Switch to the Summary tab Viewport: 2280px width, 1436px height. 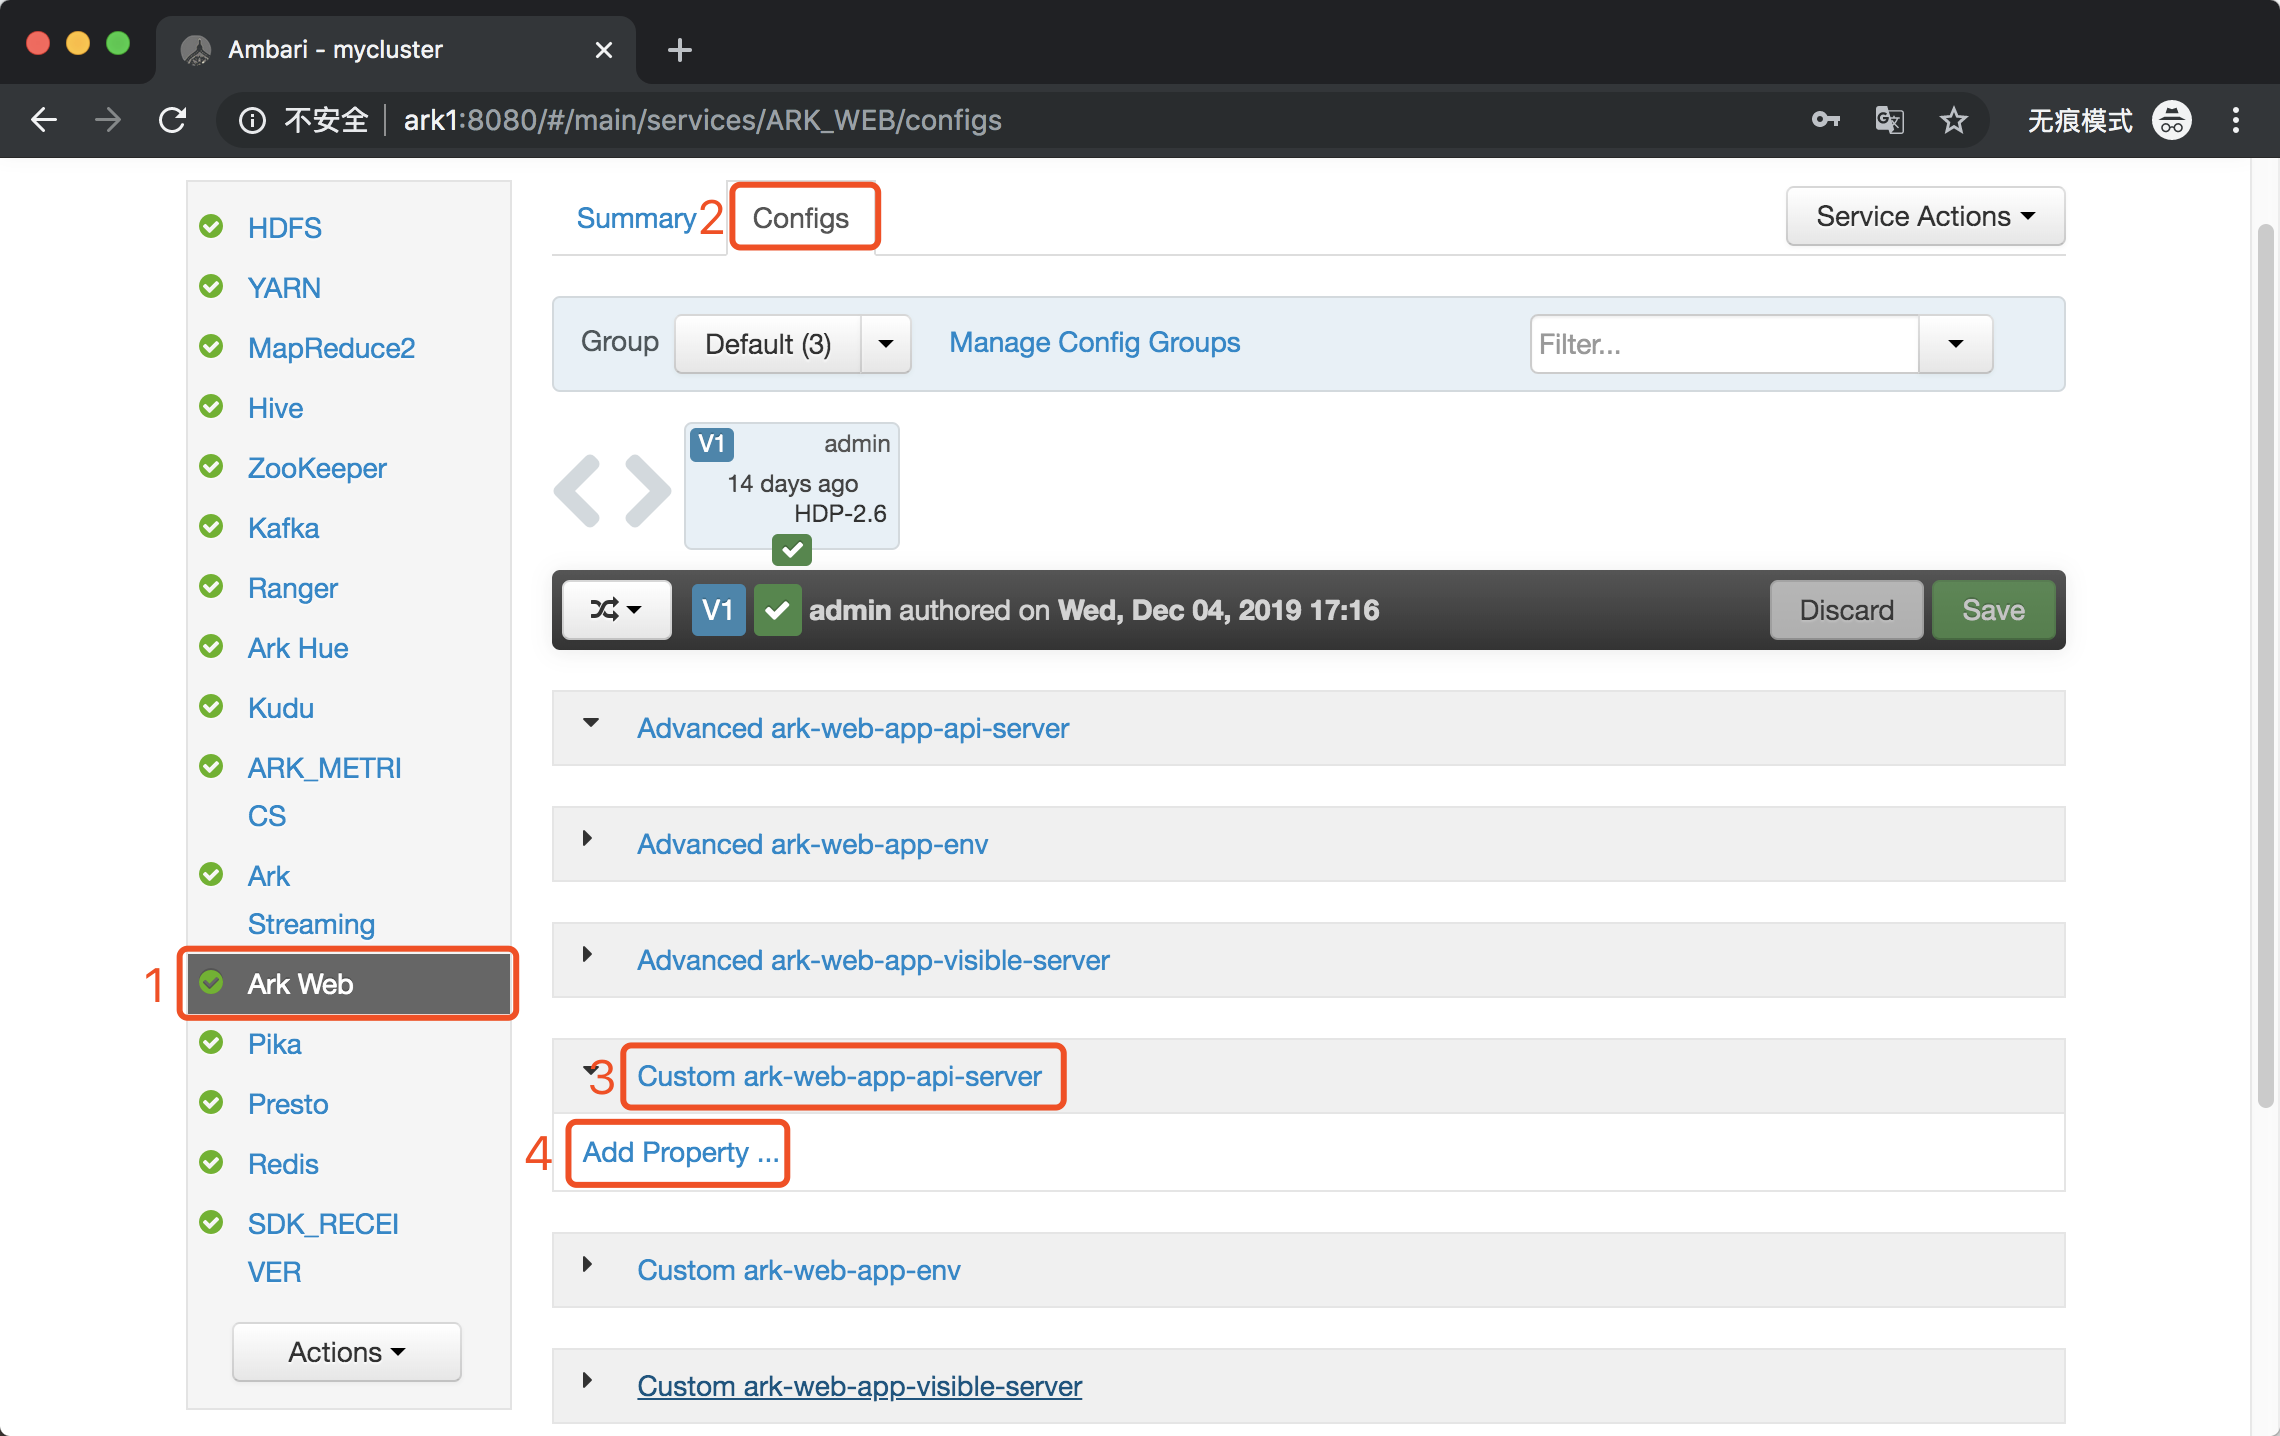(636, 218)
